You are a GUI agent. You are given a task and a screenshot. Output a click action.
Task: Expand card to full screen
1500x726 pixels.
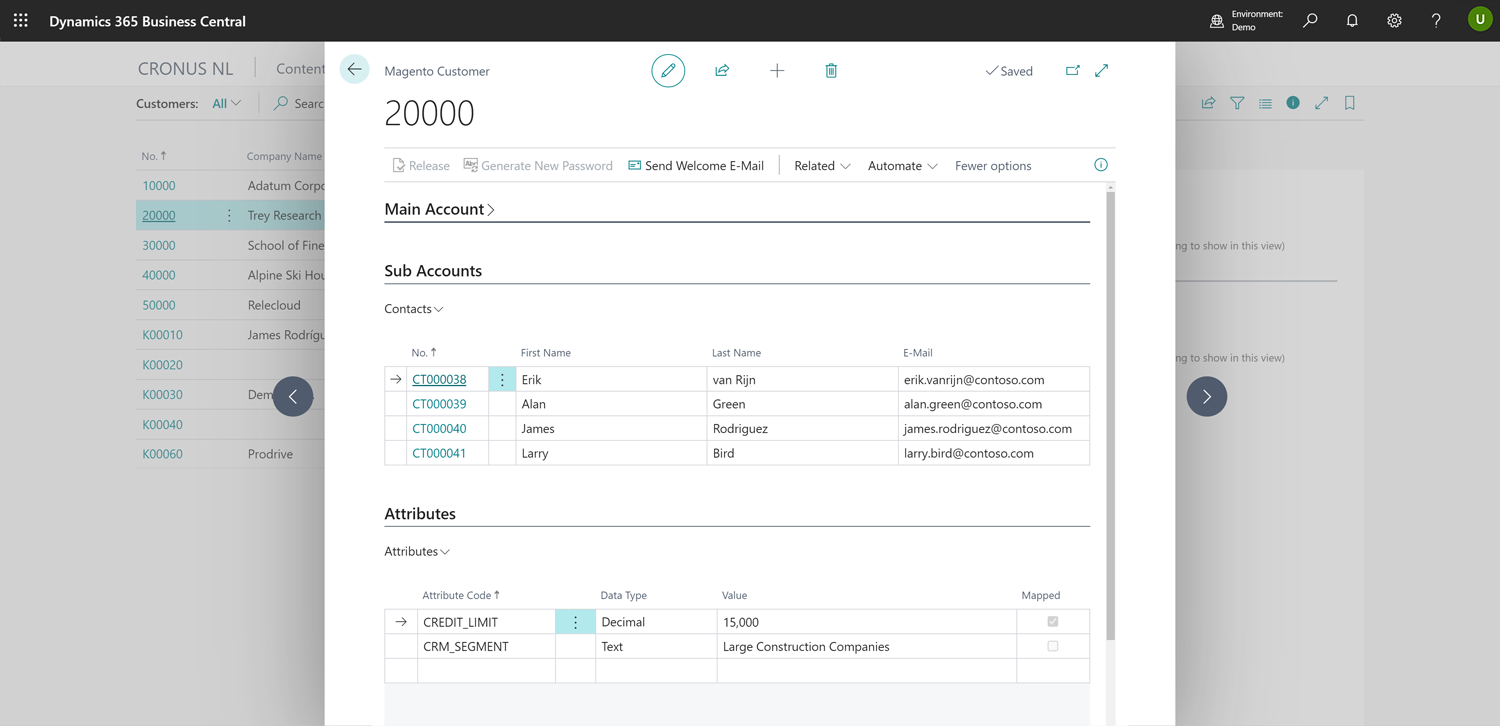1101,71
